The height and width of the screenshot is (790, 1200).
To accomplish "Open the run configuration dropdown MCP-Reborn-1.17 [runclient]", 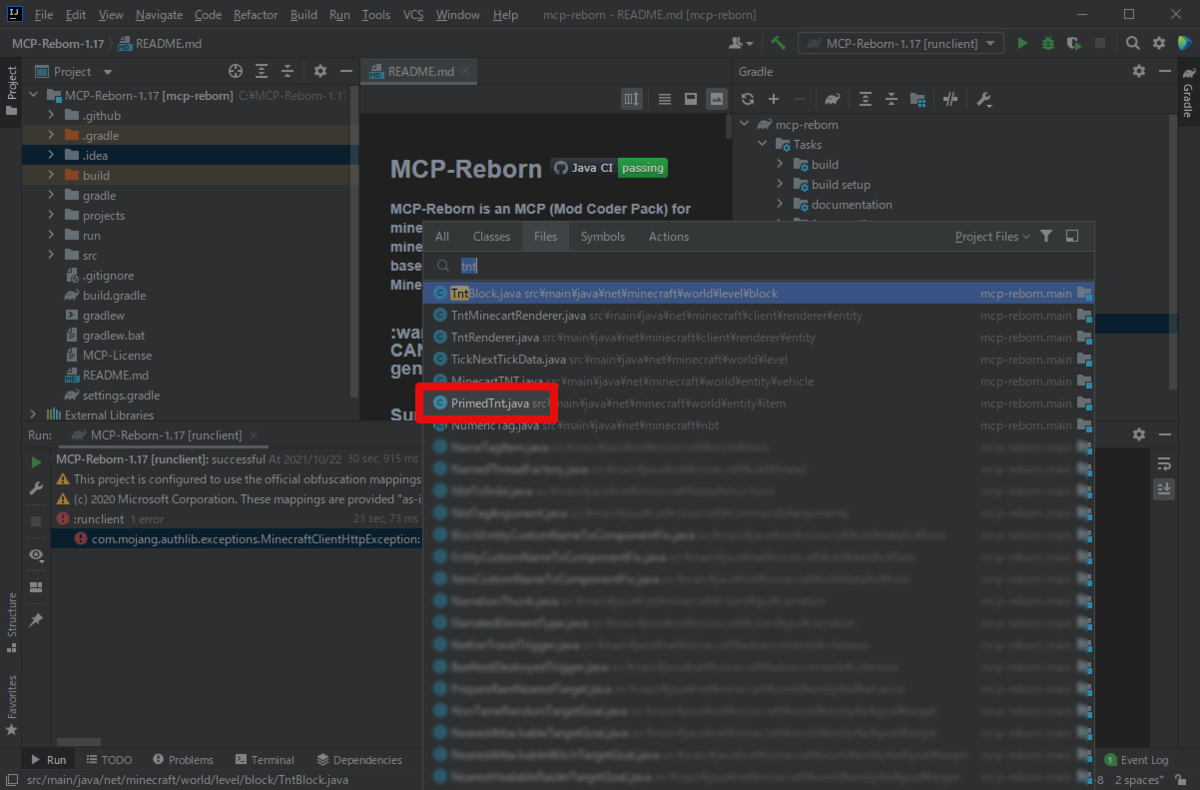I will pos(901,43).
